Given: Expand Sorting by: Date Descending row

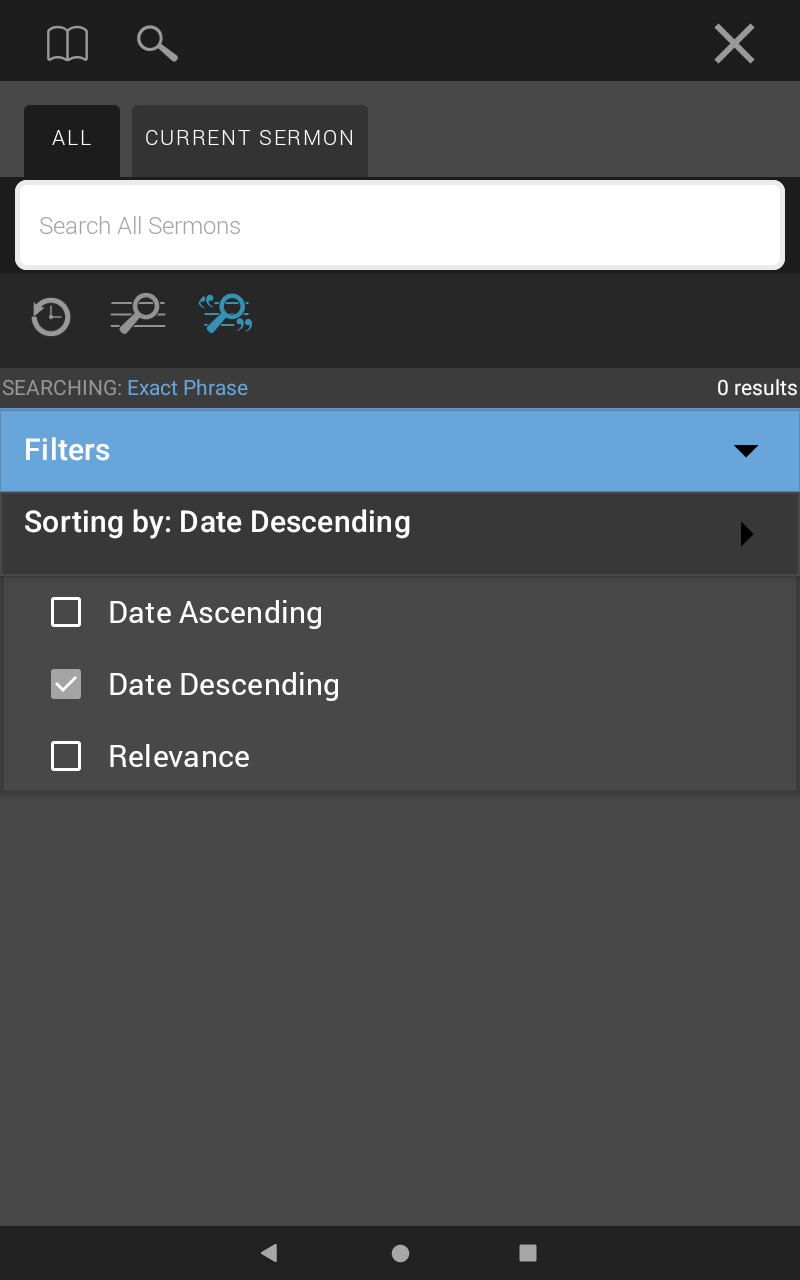Looking at the screenshot, I should tap(400, 533).
